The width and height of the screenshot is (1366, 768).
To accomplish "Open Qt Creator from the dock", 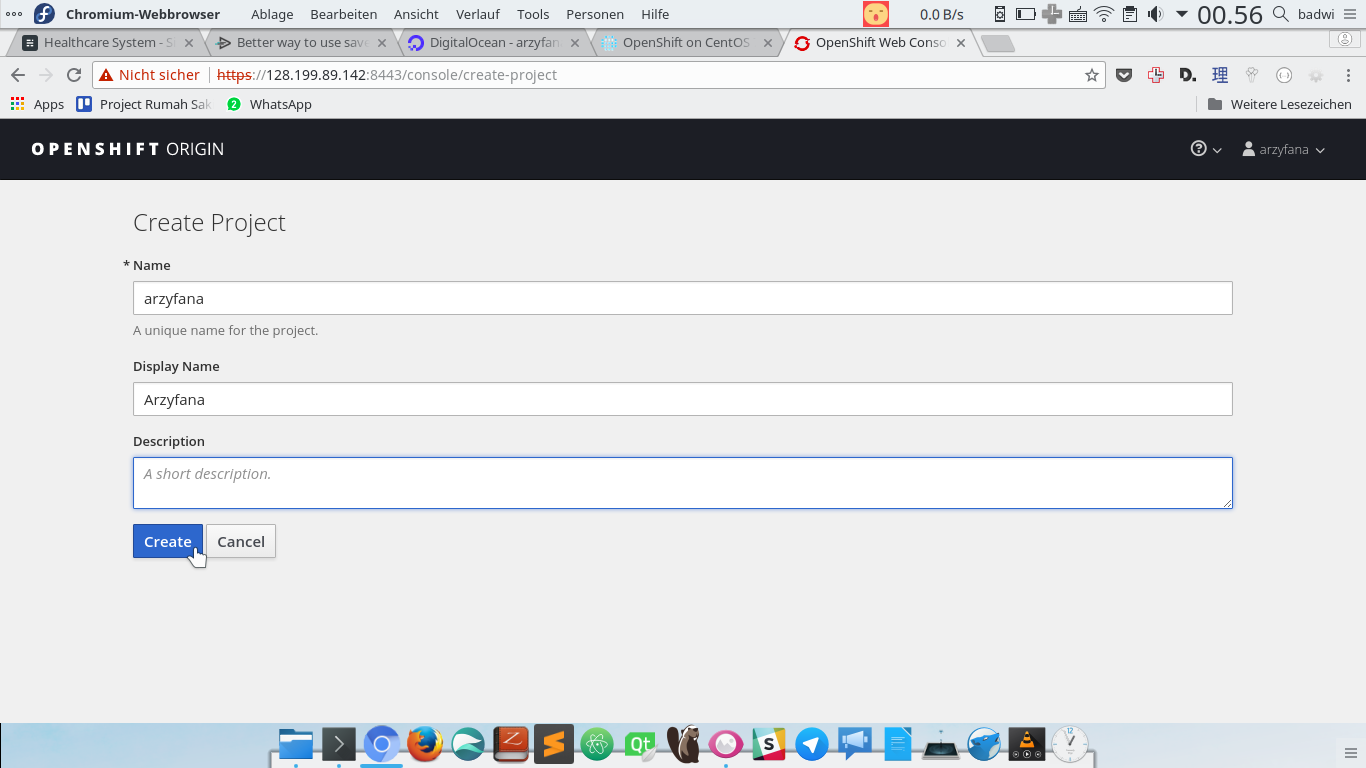I will coord(640,744).
